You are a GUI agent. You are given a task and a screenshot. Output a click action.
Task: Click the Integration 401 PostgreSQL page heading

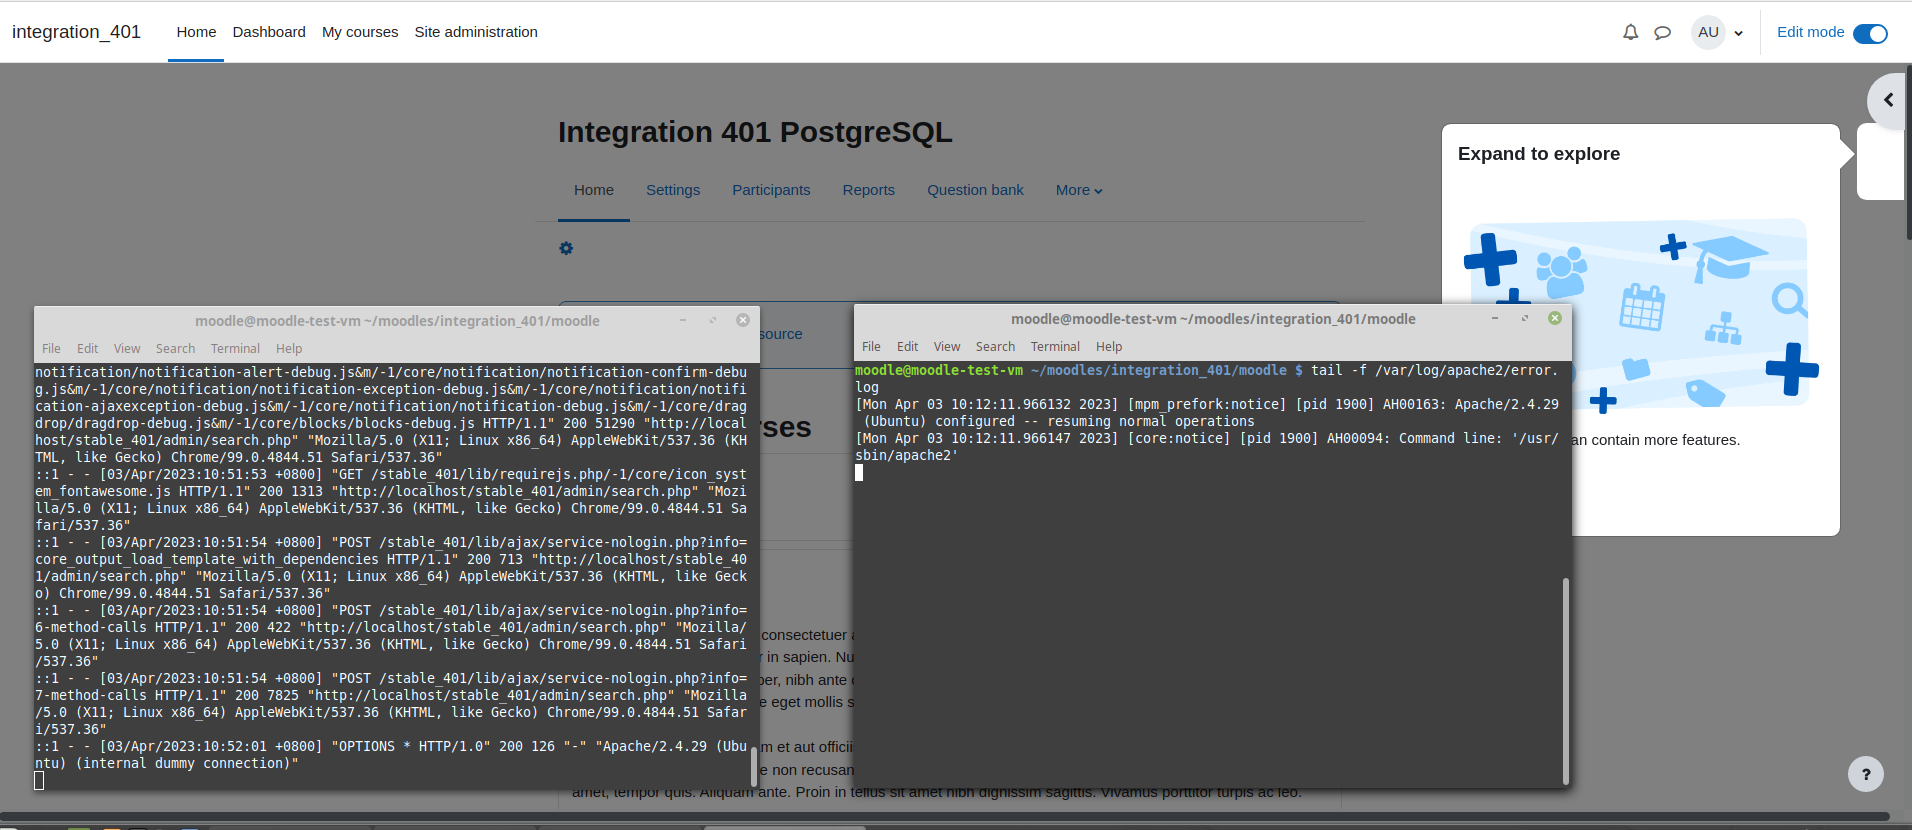(x=755, y=132)
